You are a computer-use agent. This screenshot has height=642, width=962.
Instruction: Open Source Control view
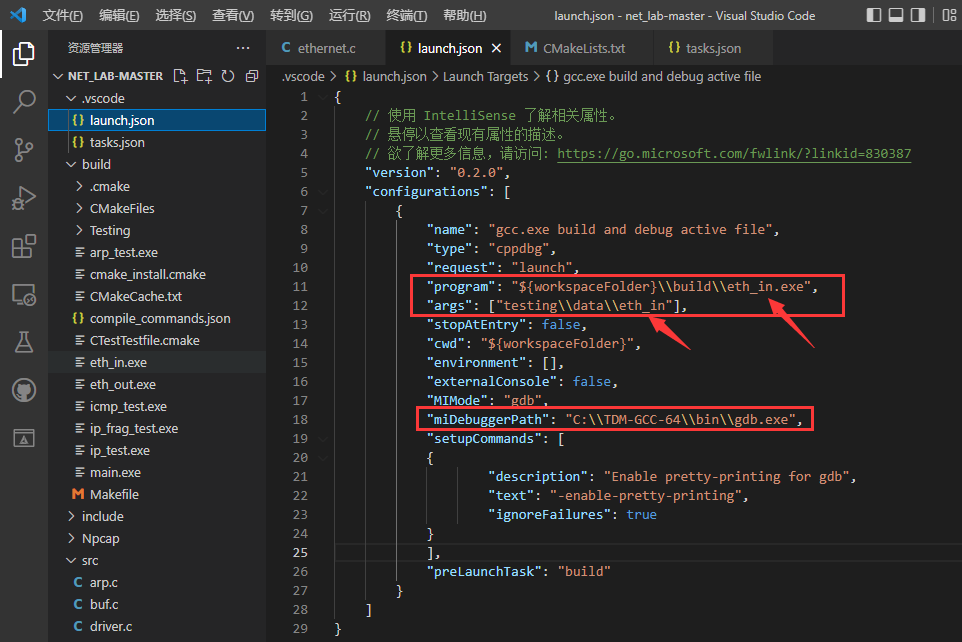tap(23, 150)
